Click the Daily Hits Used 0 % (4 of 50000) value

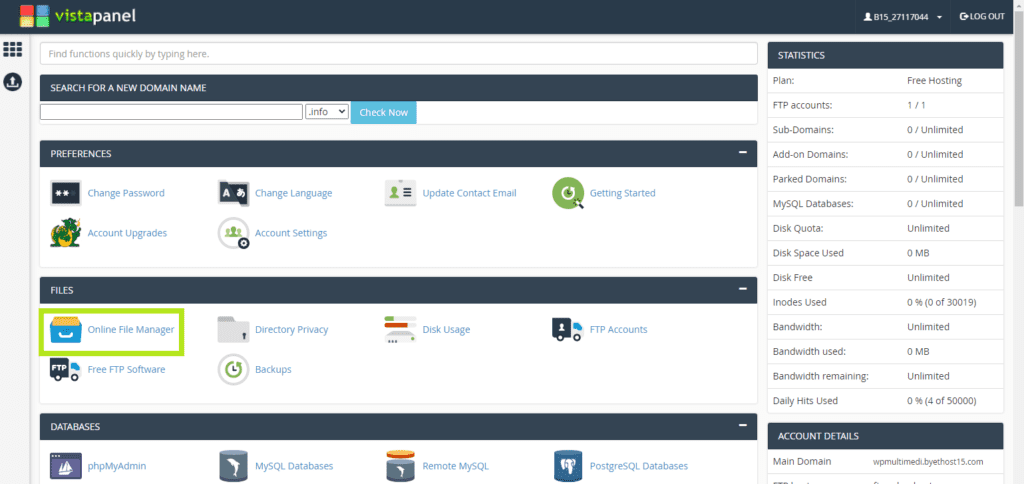click(942, 400)
